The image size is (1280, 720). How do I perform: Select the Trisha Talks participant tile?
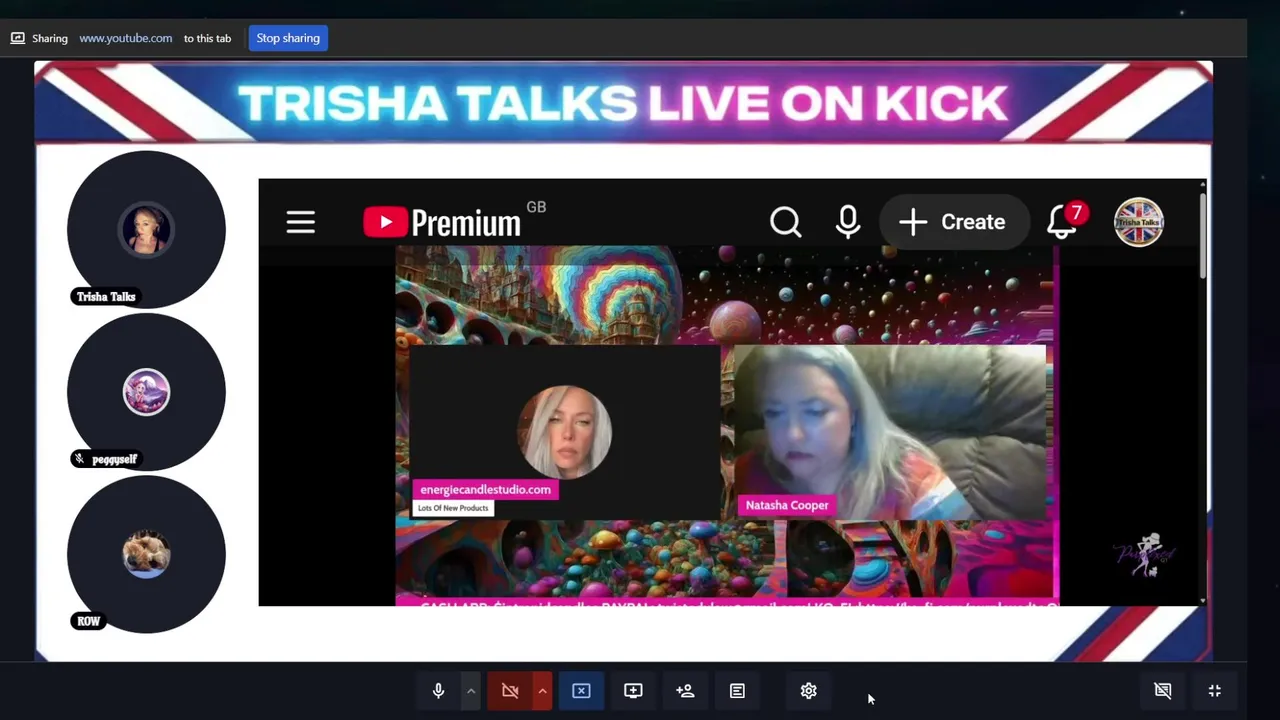pyautogui.click(x=146, y=230)
